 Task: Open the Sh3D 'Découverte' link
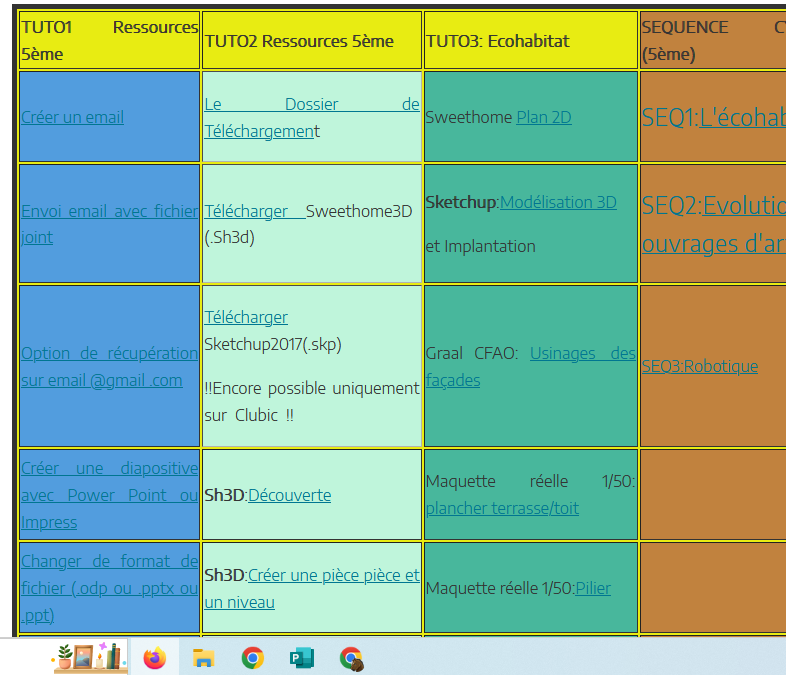[289, 495]
